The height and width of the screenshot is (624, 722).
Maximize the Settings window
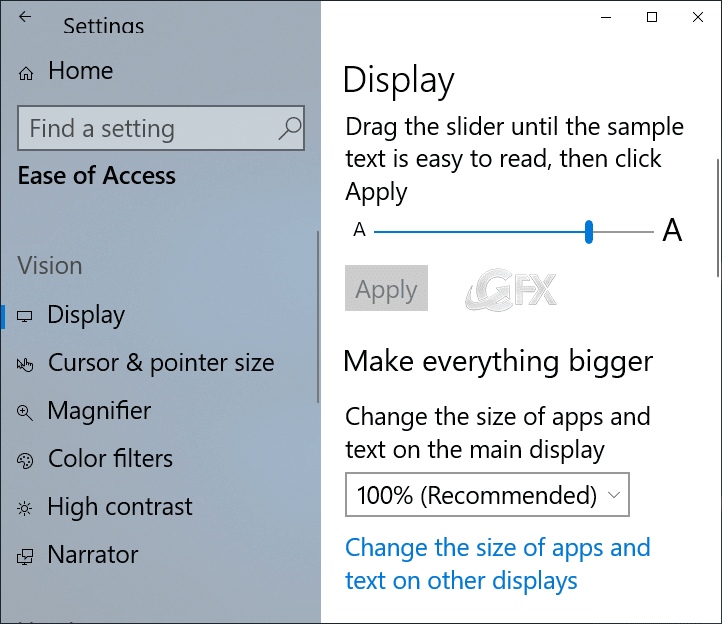click(652, 17)
